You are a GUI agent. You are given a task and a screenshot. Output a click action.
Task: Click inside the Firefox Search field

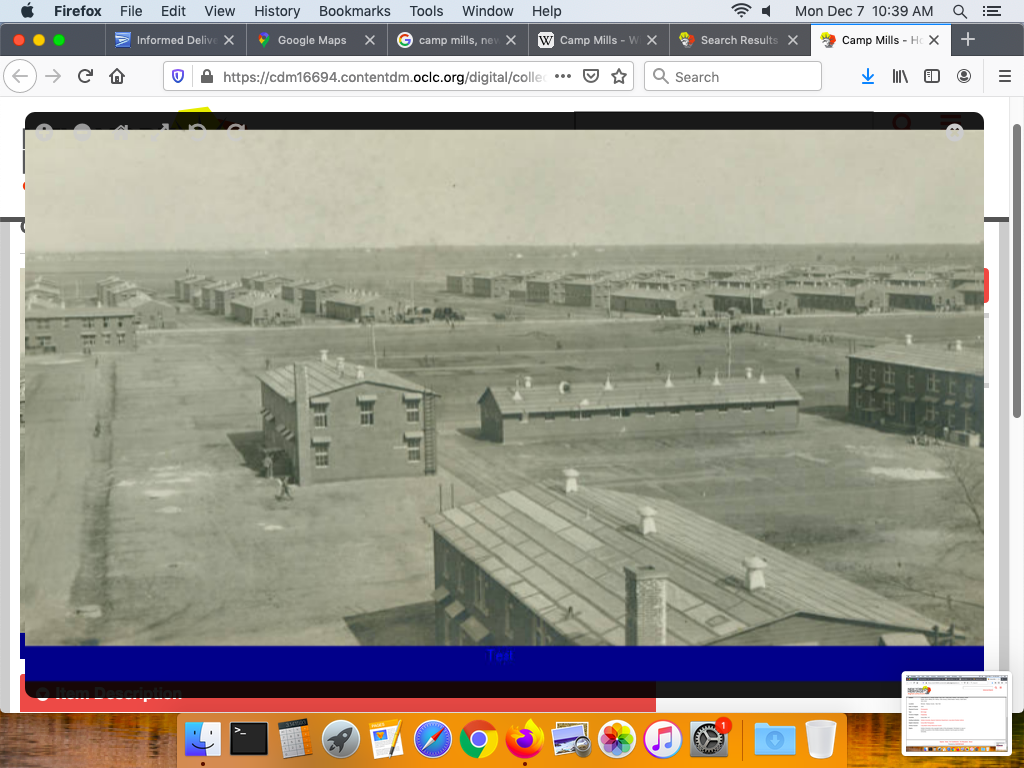(742, 77)
